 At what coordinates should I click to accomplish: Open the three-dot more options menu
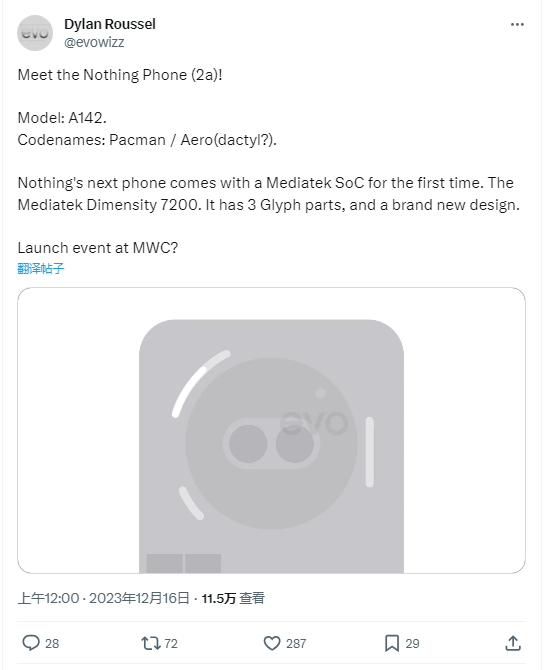(517, 25)
